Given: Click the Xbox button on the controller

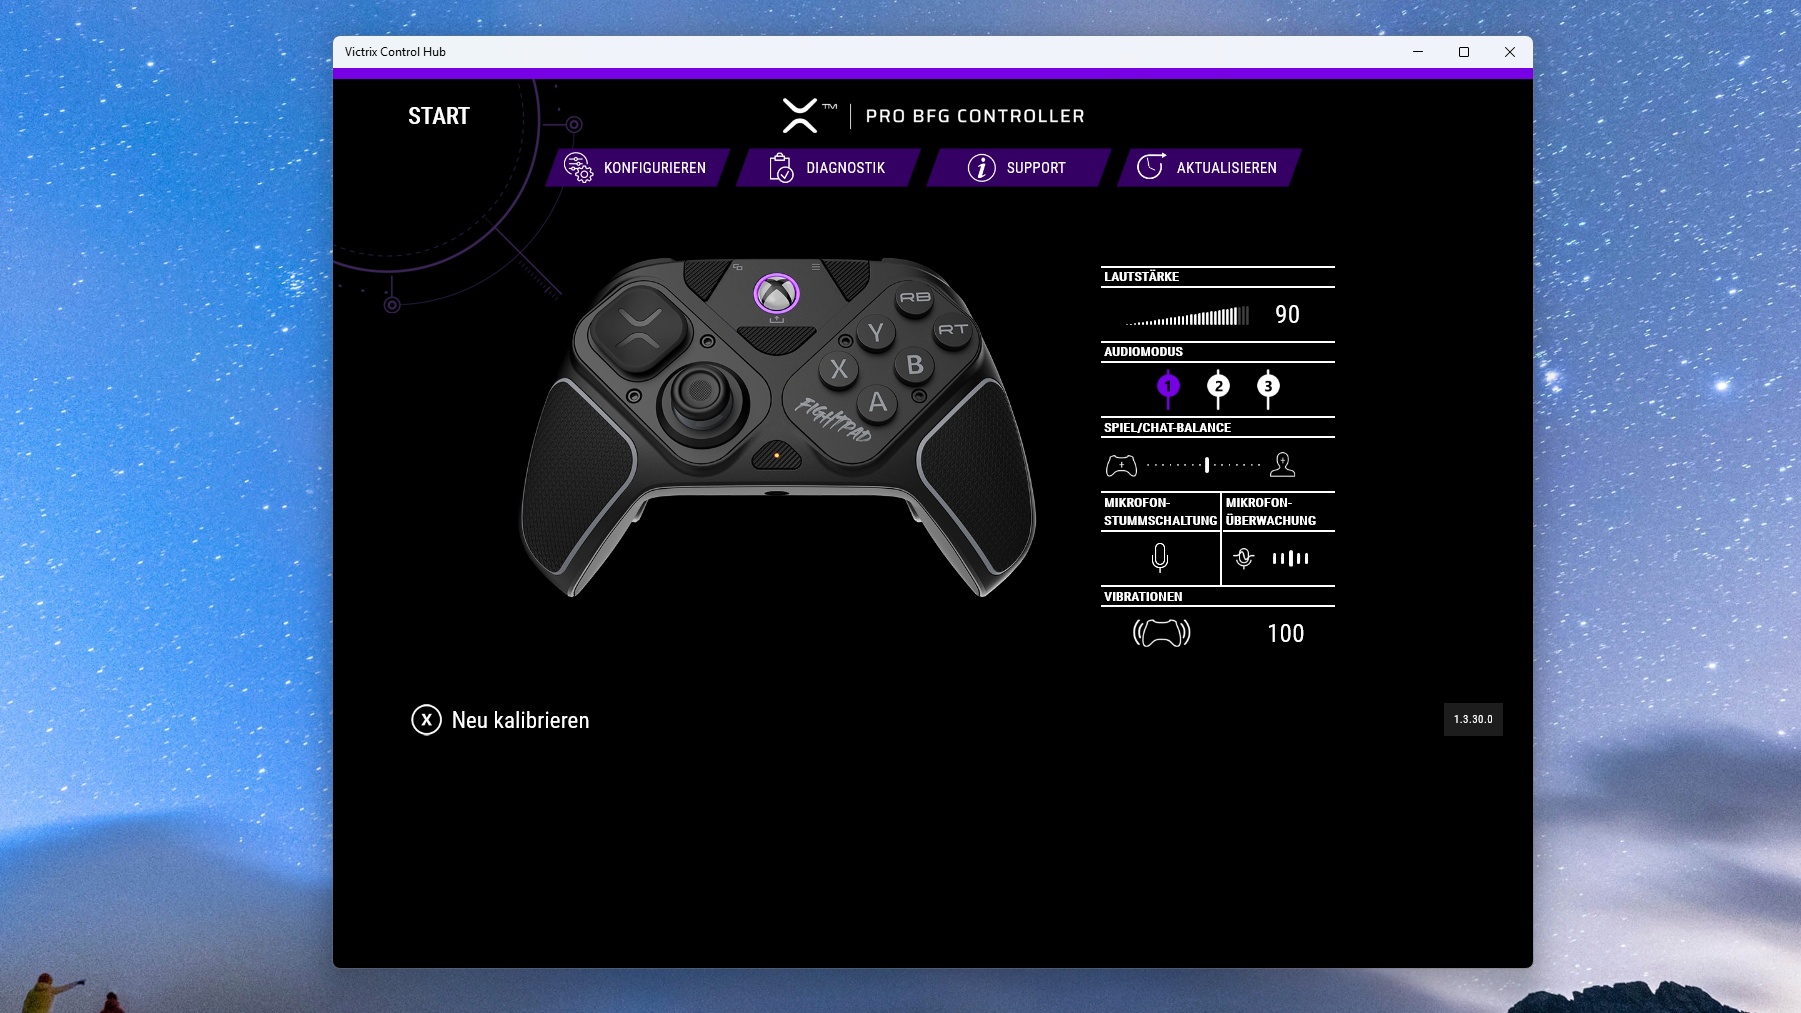Looking at the screenshot, I should pos(776,294).
